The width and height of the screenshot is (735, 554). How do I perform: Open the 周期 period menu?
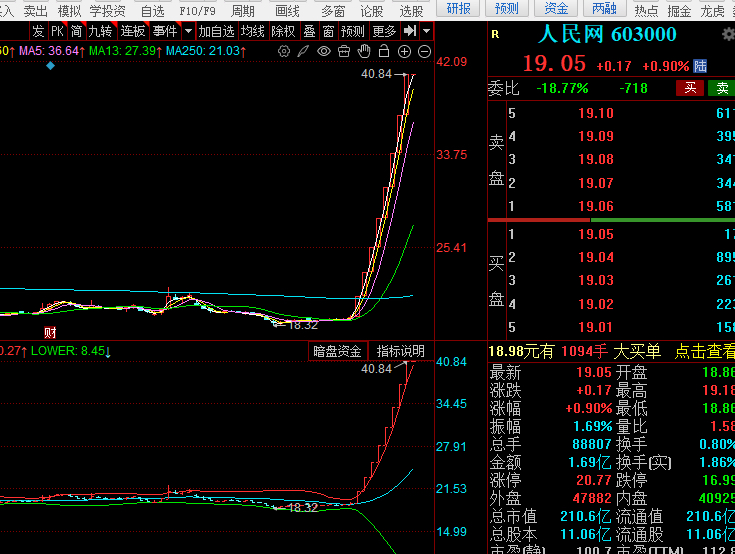point(243,10)
